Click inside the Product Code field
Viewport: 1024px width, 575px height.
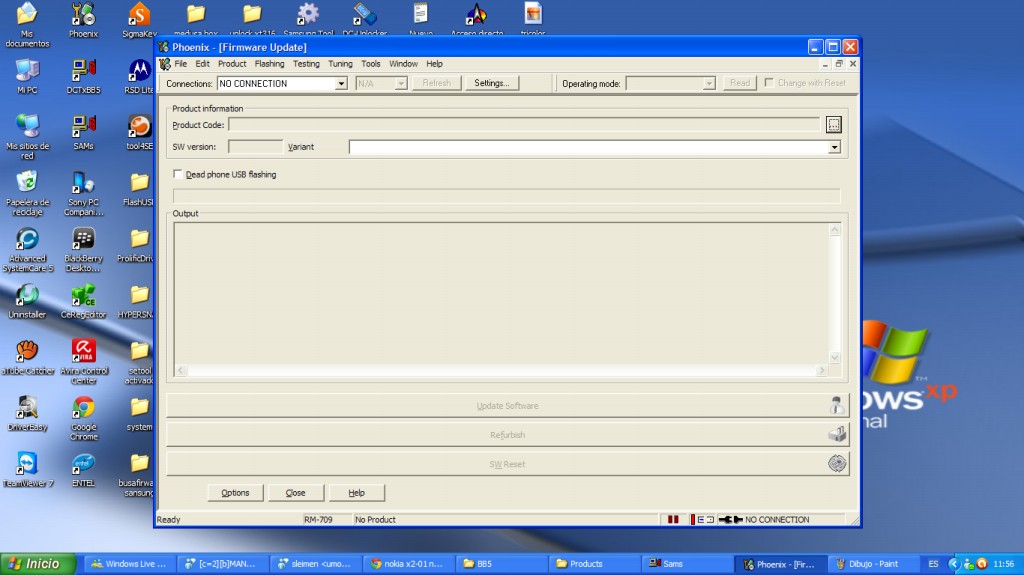[x=524, y=124]
